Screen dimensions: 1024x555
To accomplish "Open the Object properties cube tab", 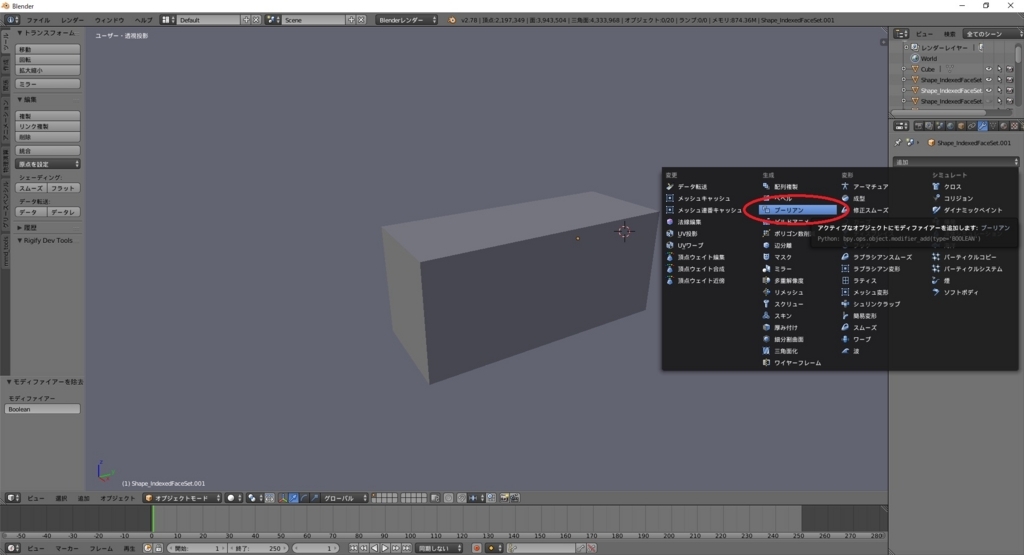I will [961, 126].
